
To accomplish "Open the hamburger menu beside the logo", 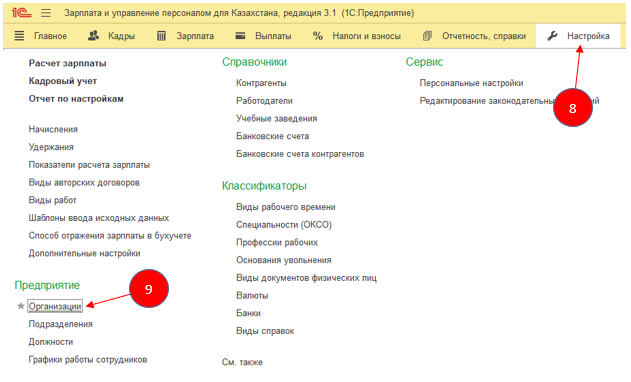I will [46, 13].
